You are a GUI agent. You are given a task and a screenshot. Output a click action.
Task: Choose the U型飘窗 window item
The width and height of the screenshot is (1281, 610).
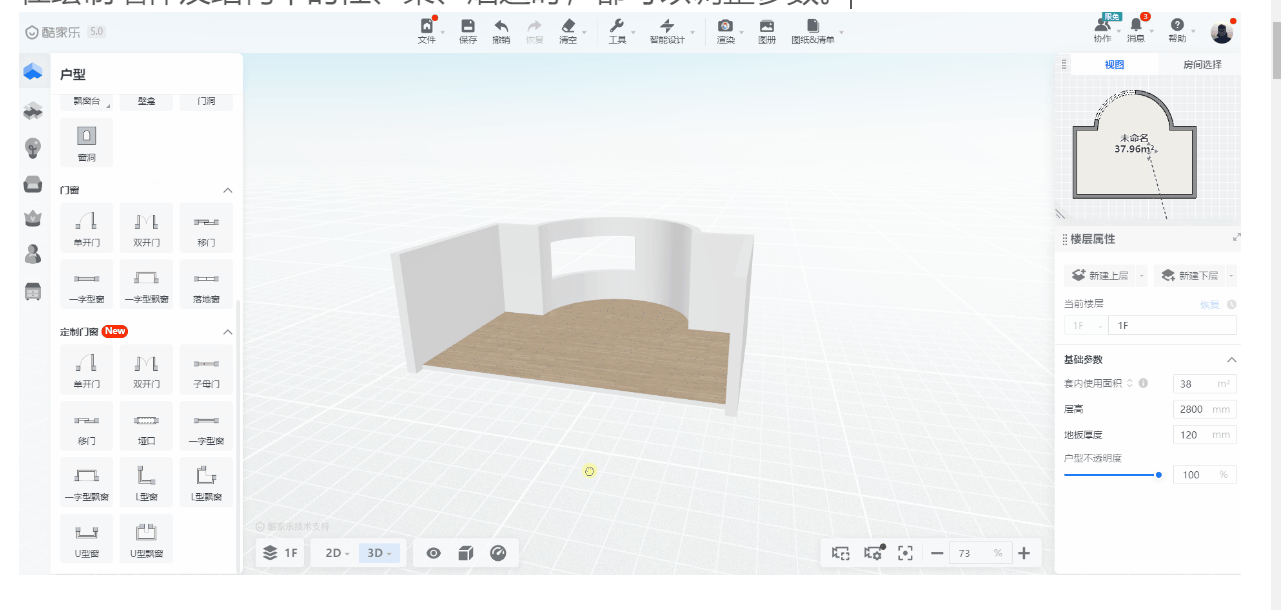tap(146, 538)
